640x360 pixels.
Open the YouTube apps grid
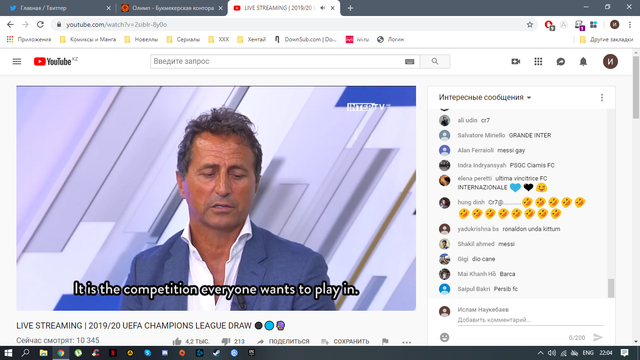[x=538, y=62]
